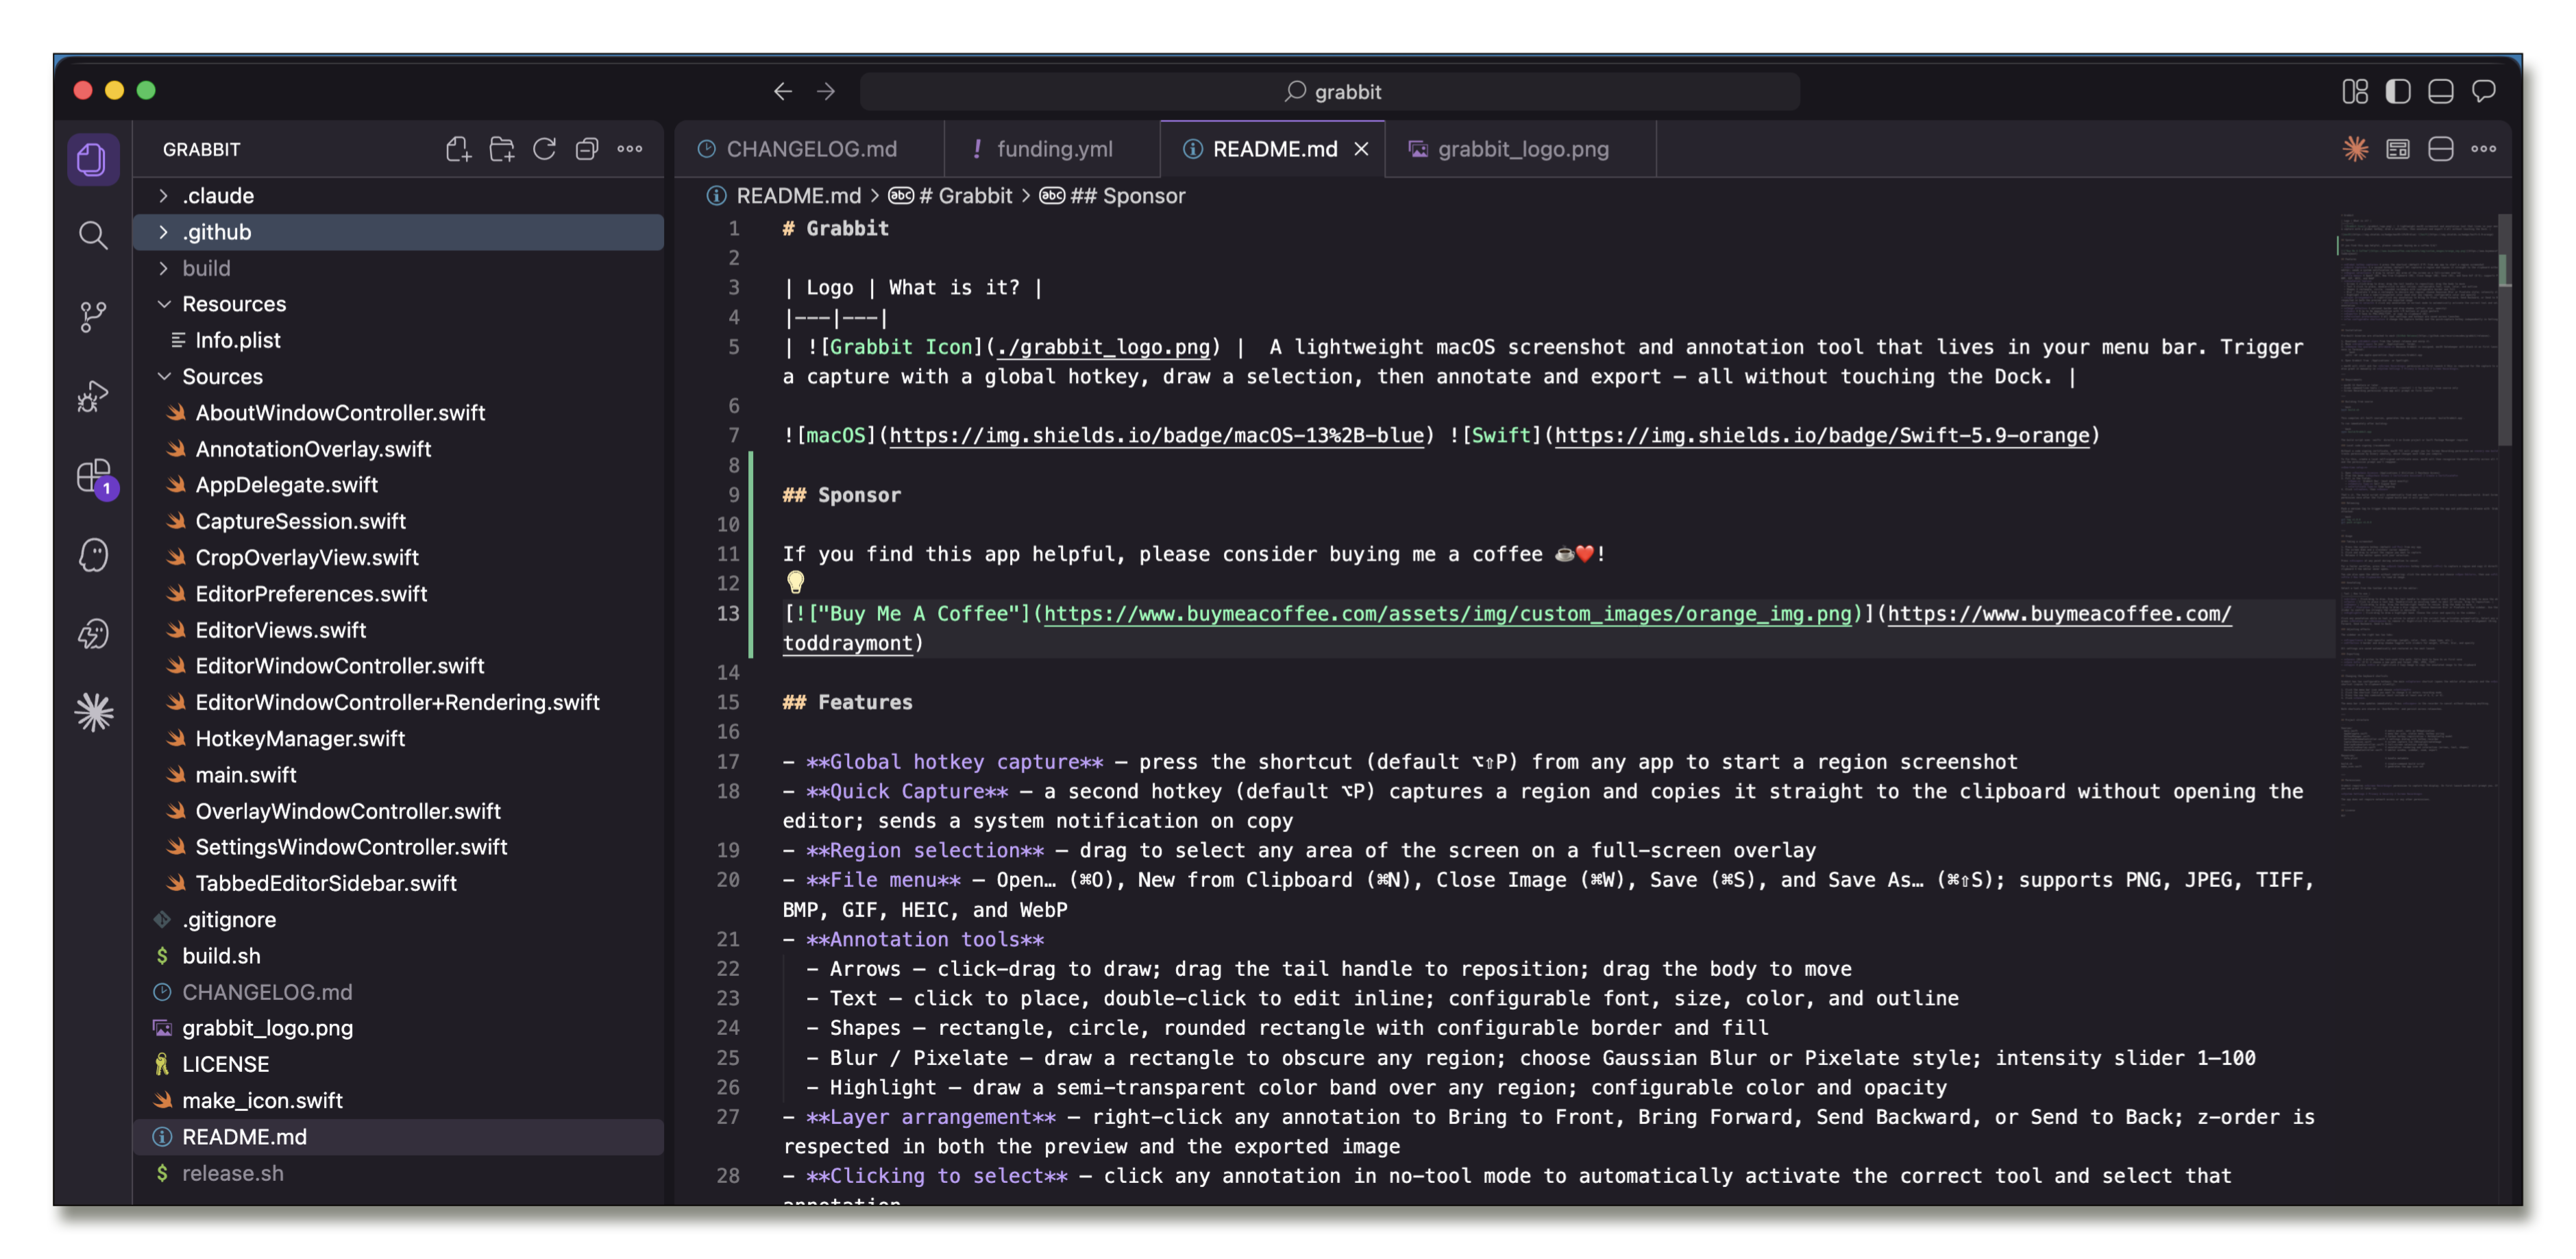Viewport: 2576px width, 1259px height.
Task: Click the lightbulb code action icon
Action: pyautogui.click(x=795, y=582)
